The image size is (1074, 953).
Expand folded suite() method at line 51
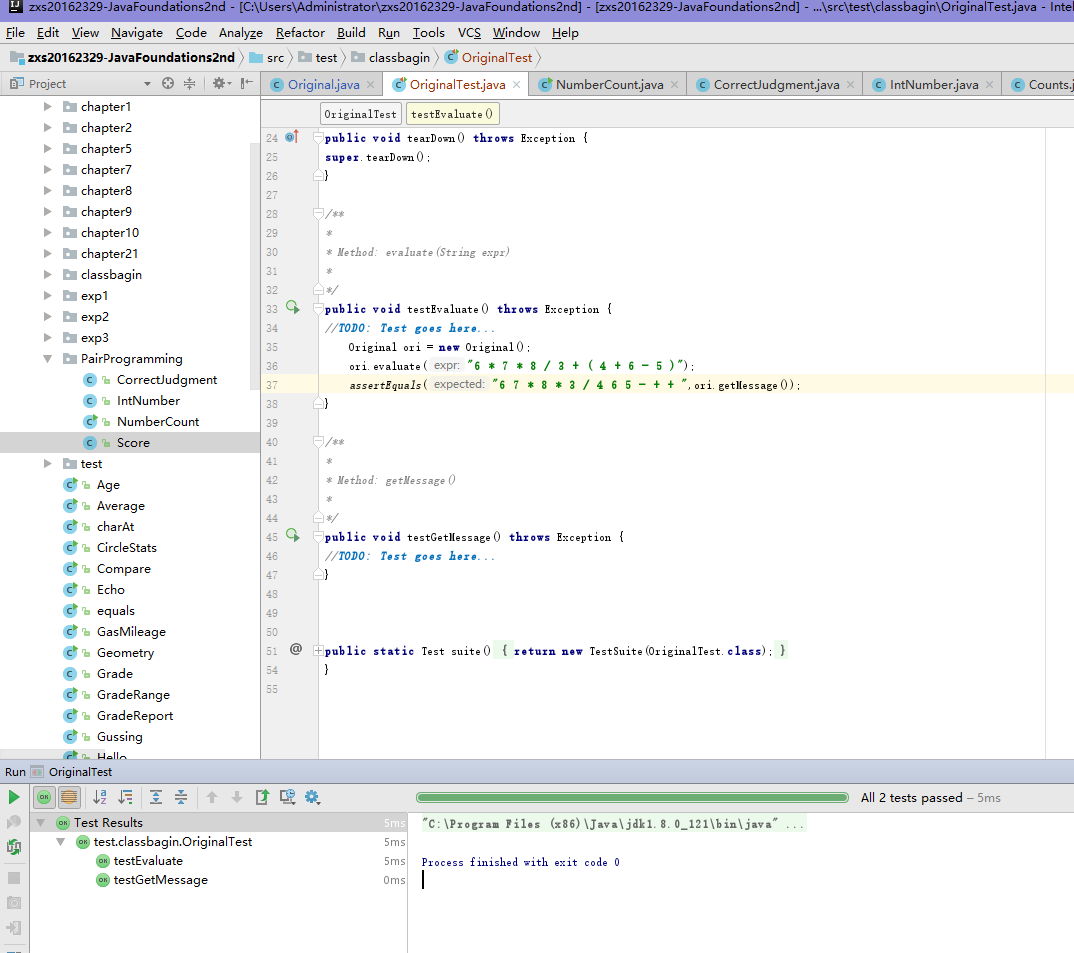(x=318, y=650)
